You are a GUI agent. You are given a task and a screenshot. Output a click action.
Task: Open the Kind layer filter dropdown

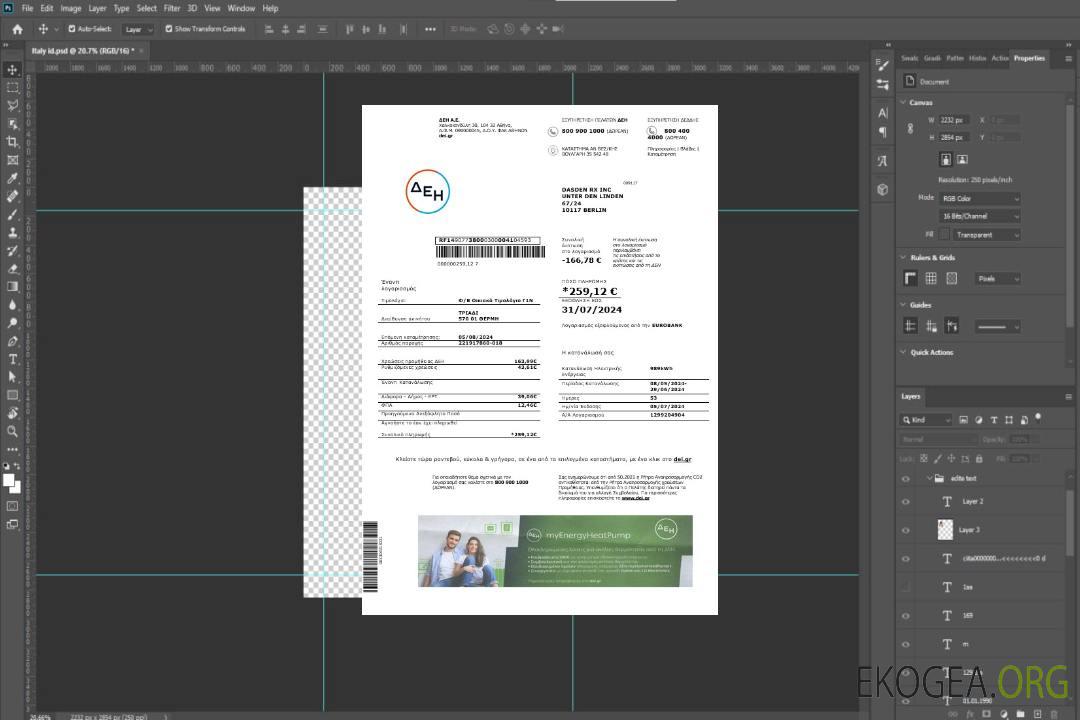[x=926, y=420]
